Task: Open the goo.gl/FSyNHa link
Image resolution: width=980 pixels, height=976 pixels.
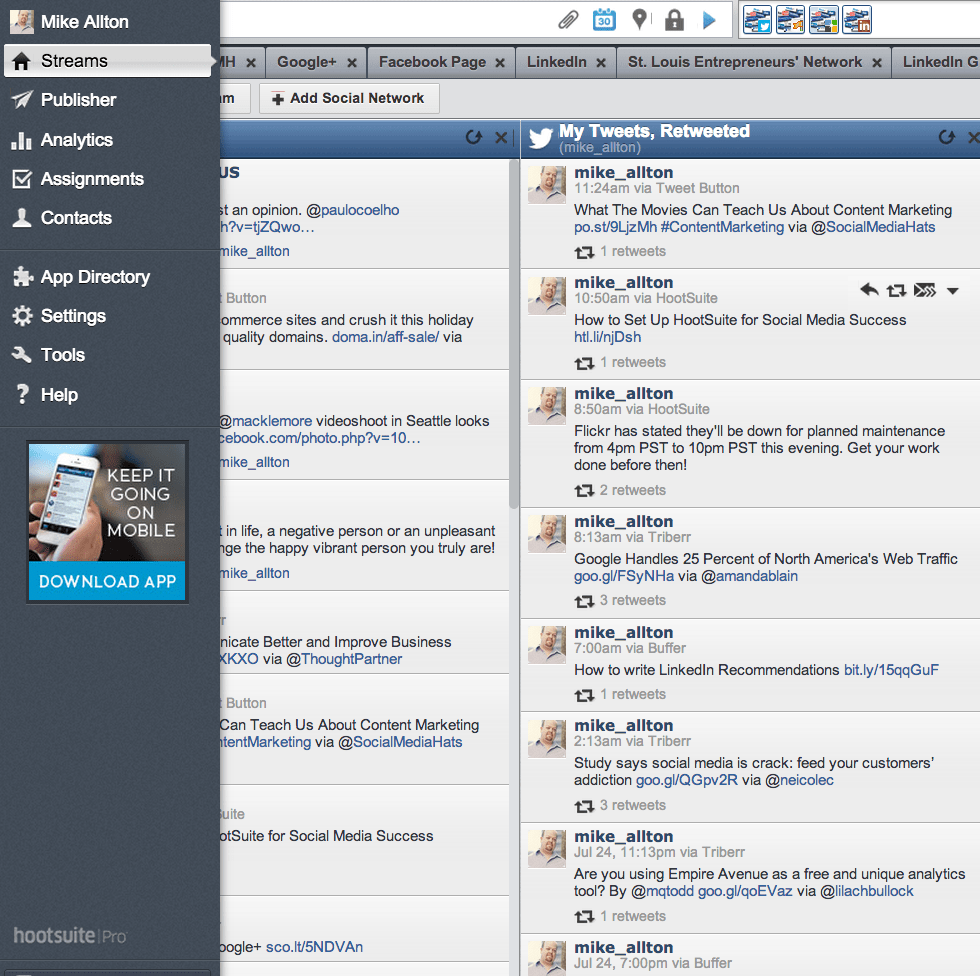Action: (624, 576)
